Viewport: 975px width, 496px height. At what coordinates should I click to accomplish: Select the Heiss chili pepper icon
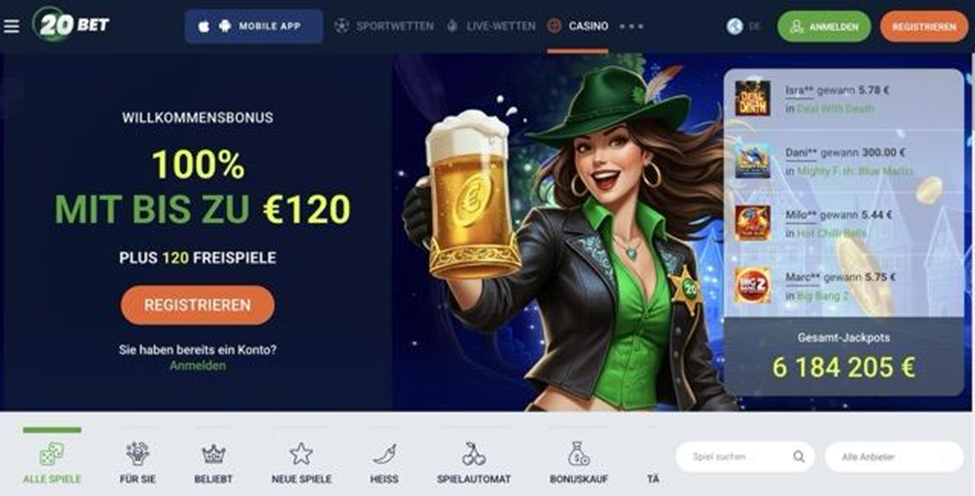(384, 454)
